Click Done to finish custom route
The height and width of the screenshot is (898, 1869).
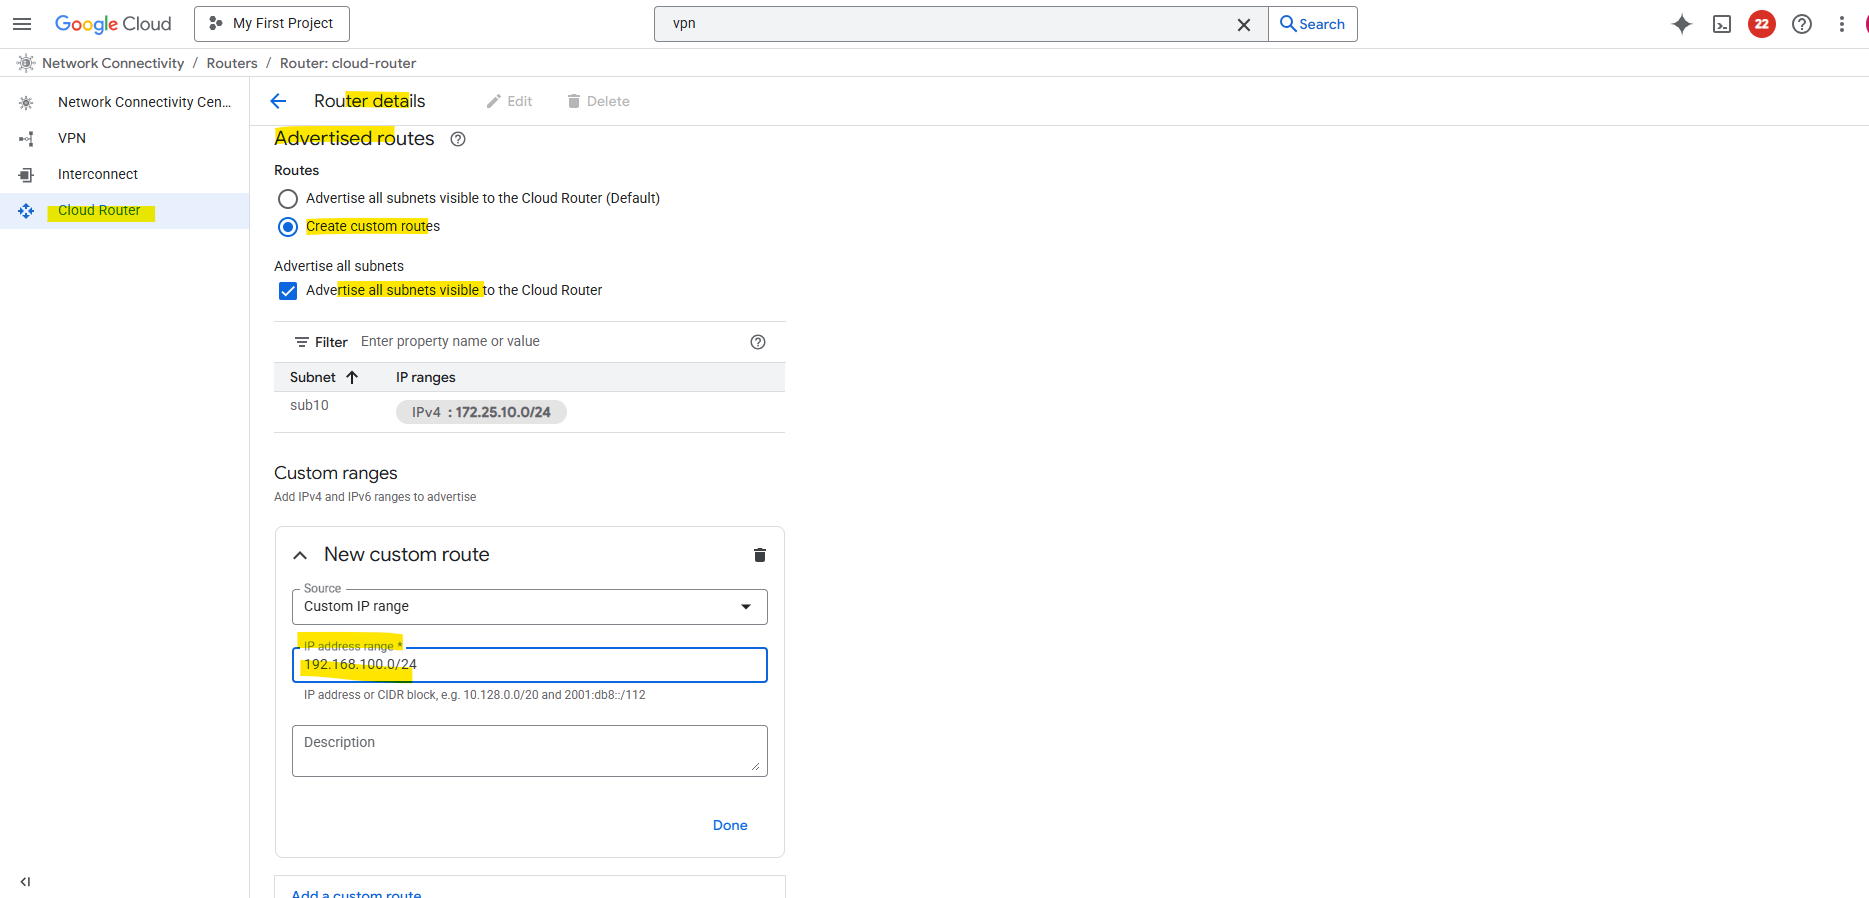coord(730,825)
